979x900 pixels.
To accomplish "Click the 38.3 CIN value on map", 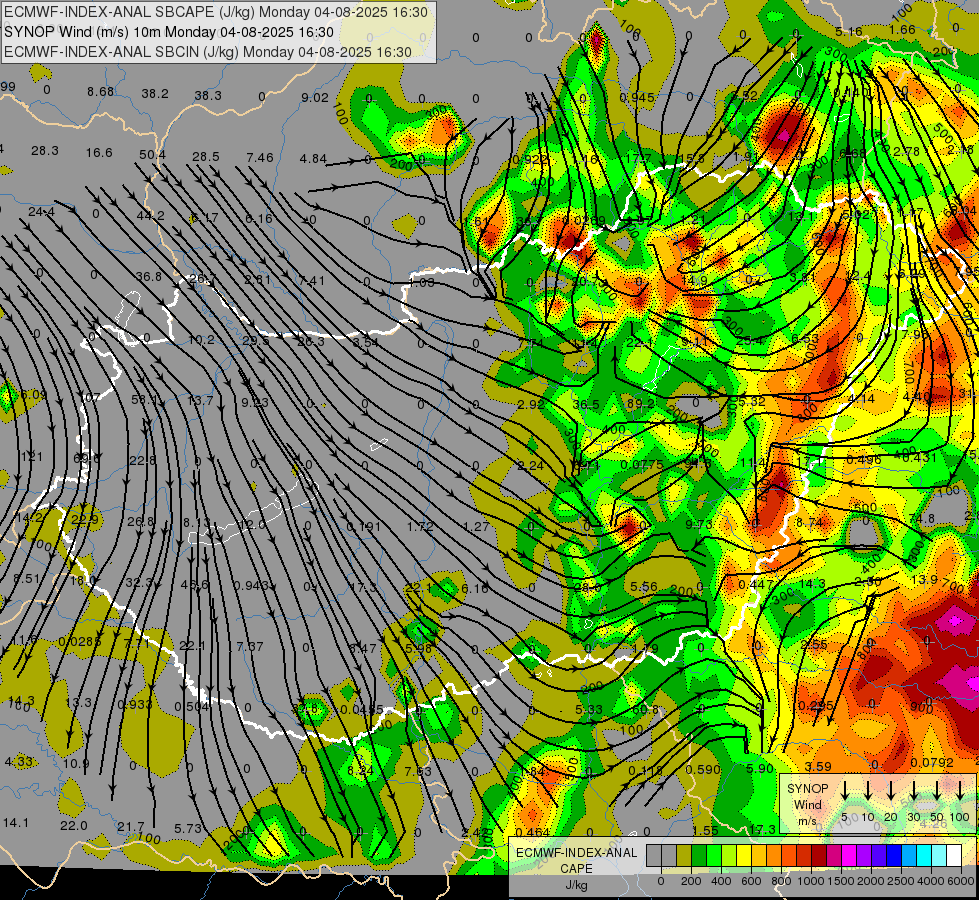I will pos(208,96).
